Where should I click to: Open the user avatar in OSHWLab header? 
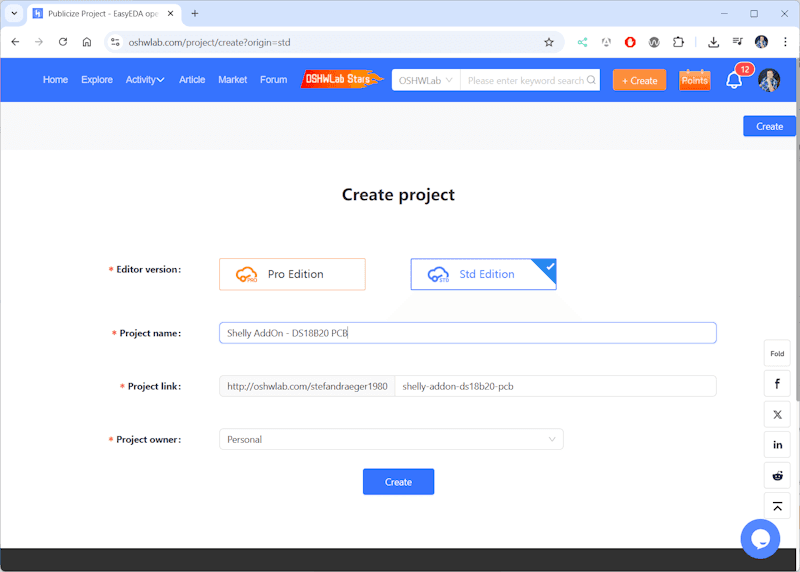point(769,80)
